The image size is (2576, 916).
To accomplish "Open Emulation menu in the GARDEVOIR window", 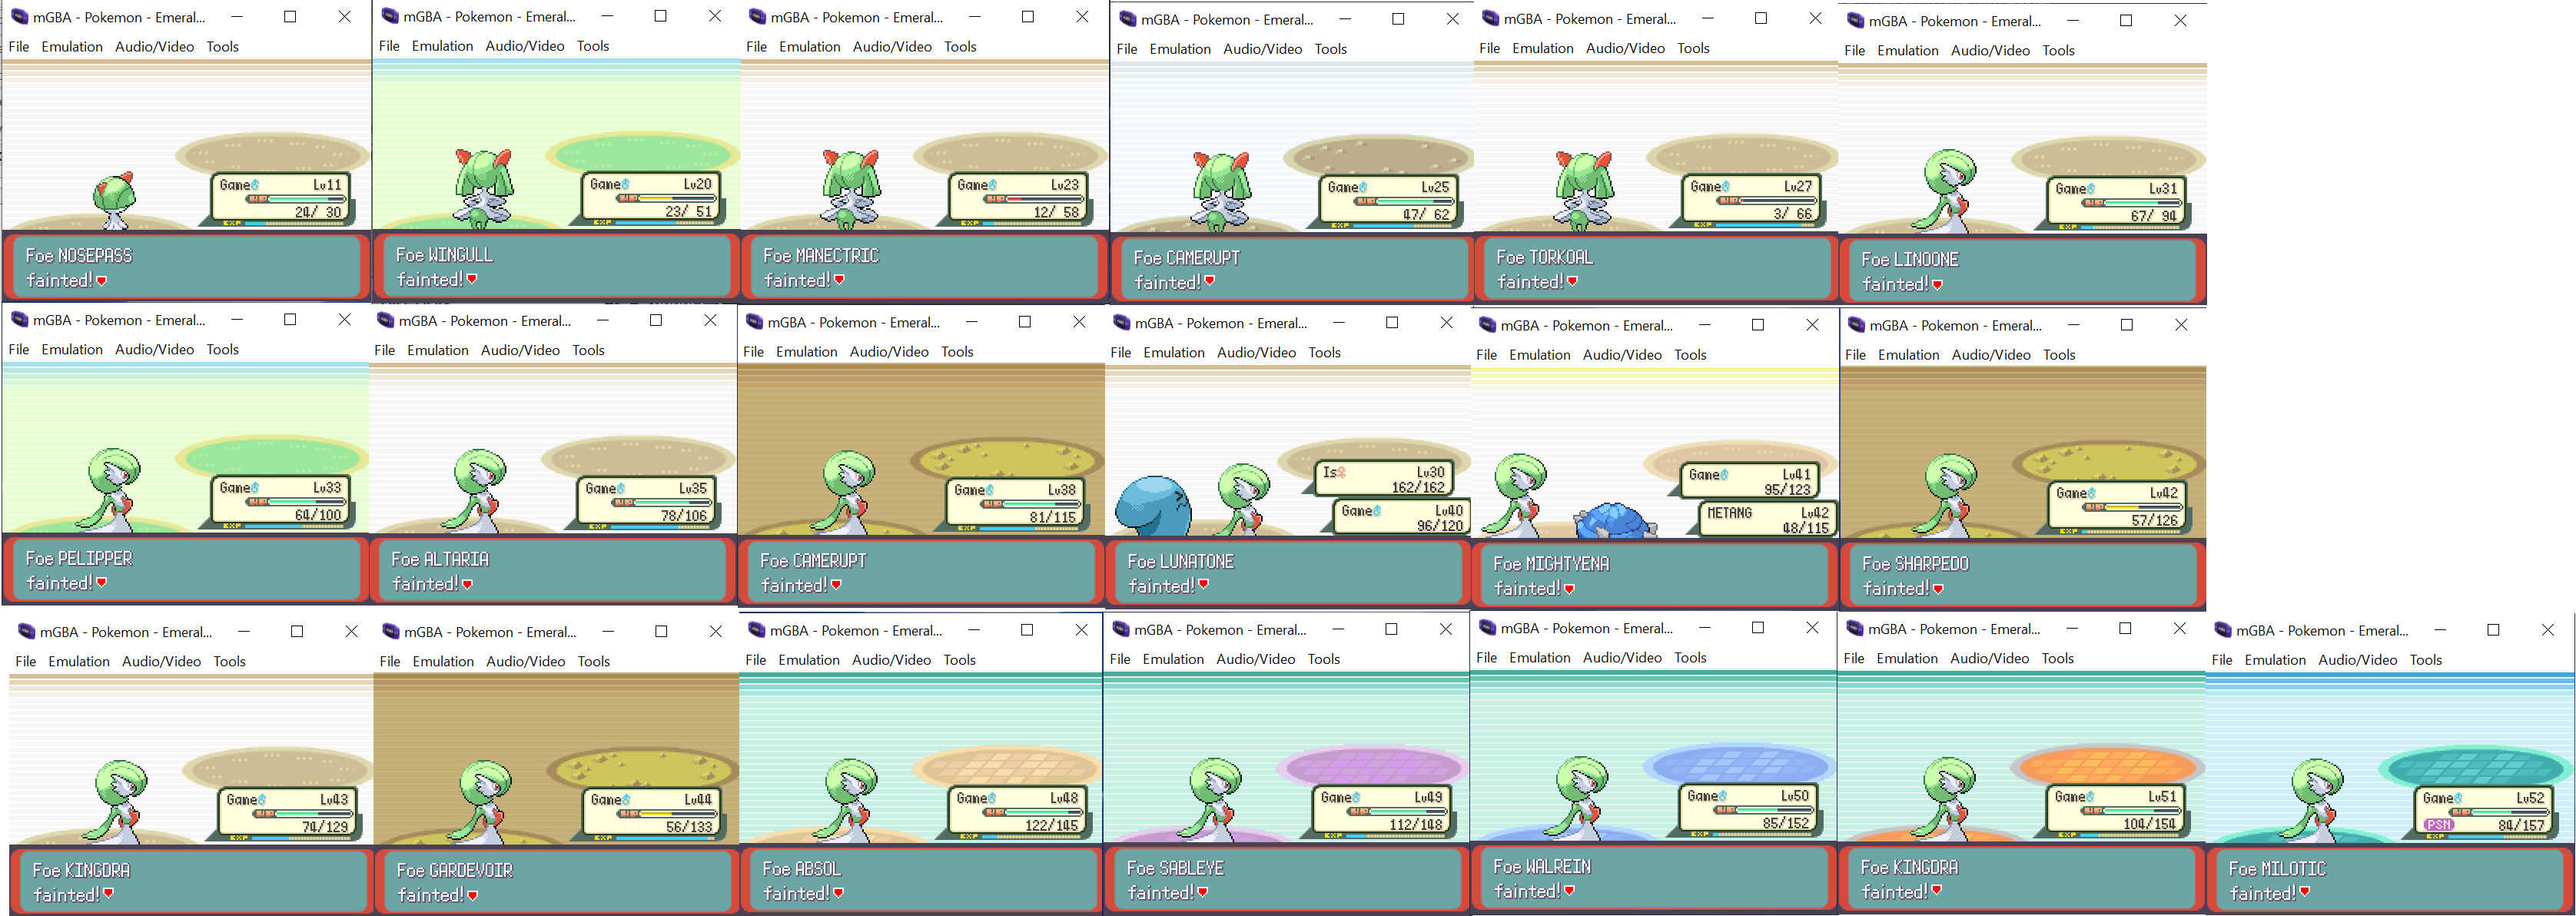I will tap(443, 662).
